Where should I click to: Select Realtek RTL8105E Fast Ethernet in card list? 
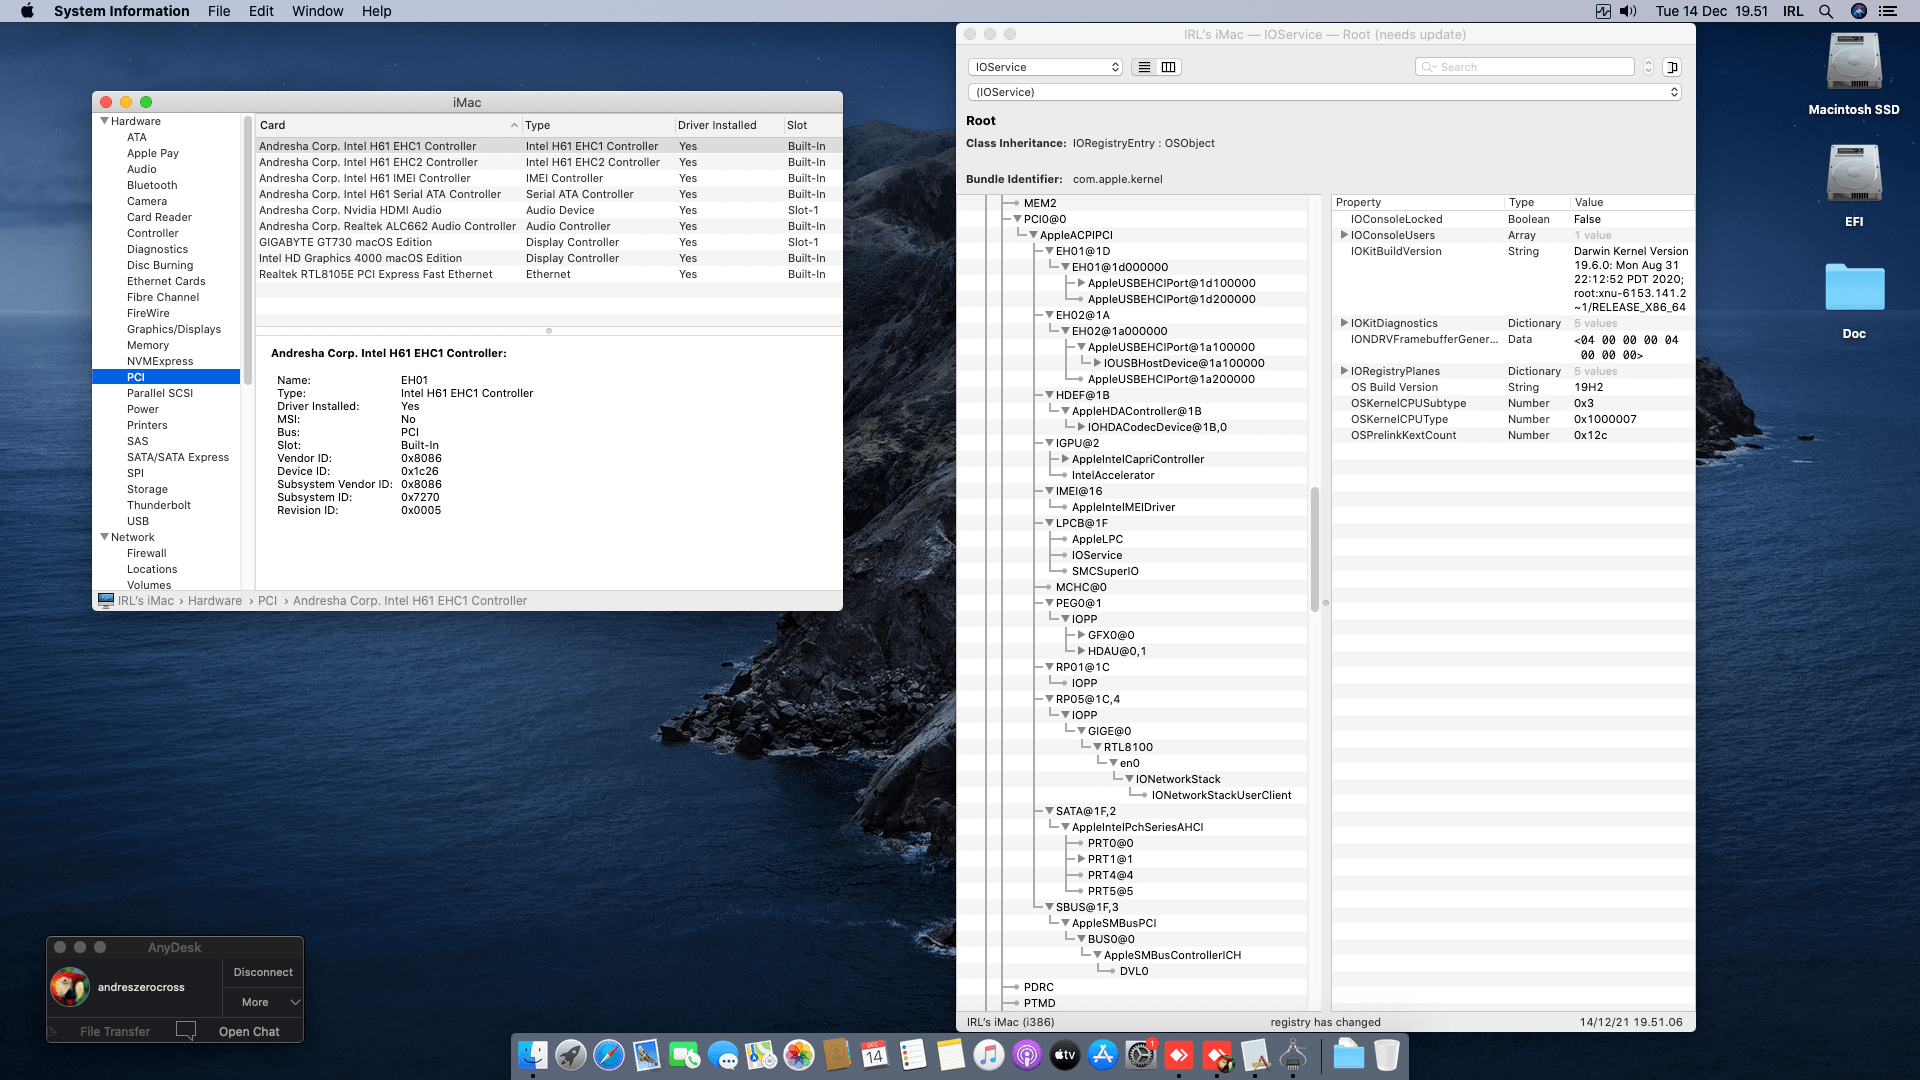375,274
